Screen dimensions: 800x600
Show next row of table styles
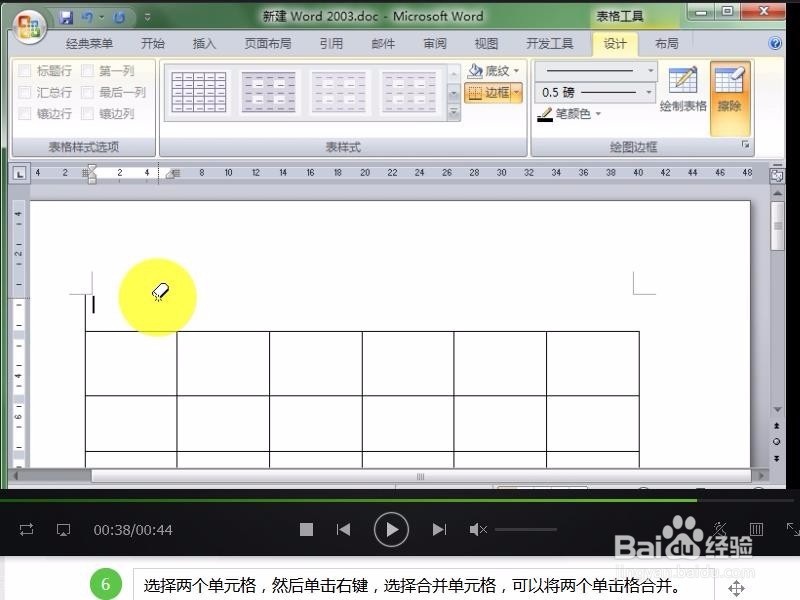pos(454,93)
